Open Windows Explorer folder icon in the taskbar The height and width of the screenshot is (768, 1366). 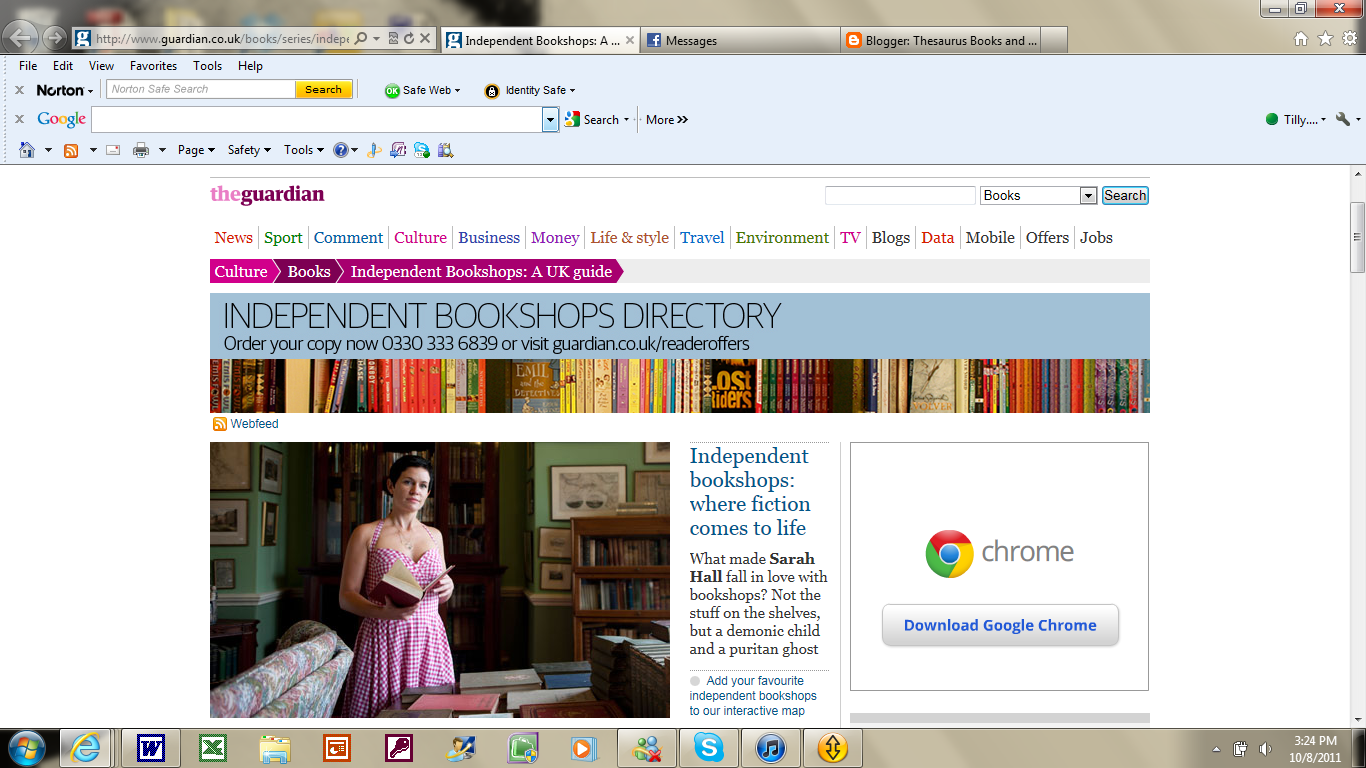275,748
